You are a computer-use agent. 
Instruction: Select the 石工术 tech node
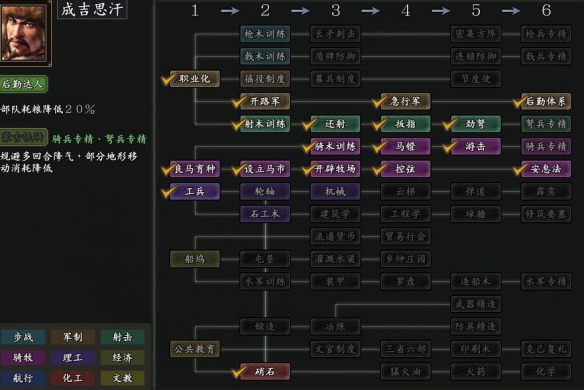(265, 214)
